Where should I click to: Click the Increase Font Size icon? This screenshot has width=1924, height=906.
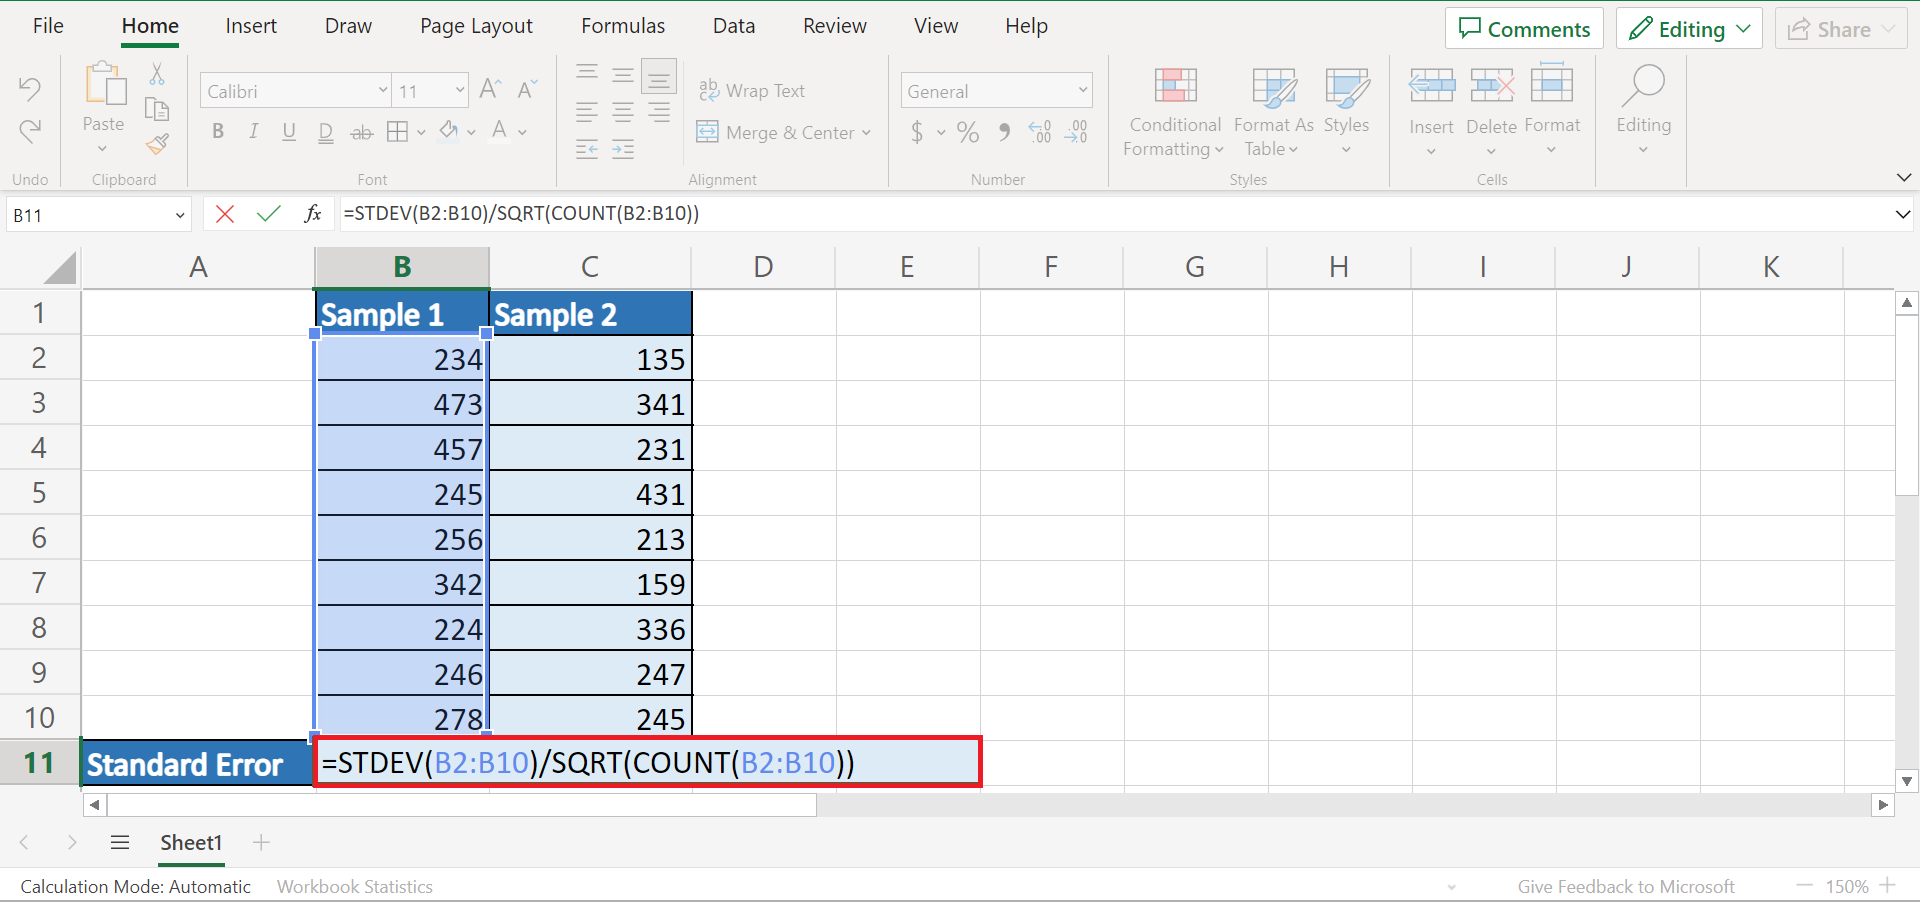tap(490, 90)
